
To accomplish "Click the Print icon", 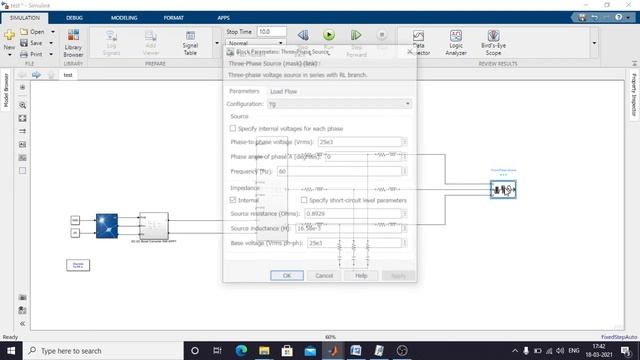I will click(24, 54).
